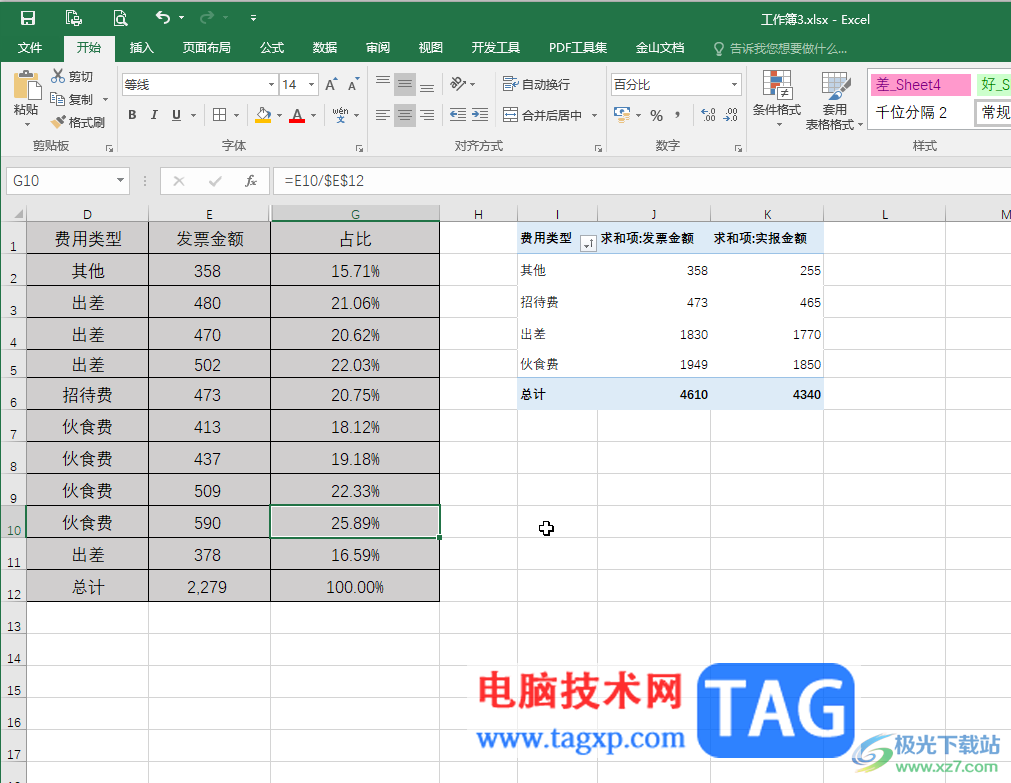Switch to the 插入 ribbon tab

pyautogui.click(x=141, y=48)
